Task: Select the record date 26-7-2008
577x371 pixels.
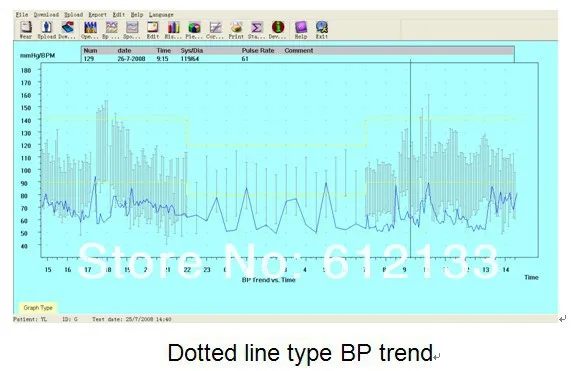Action: 131,59
